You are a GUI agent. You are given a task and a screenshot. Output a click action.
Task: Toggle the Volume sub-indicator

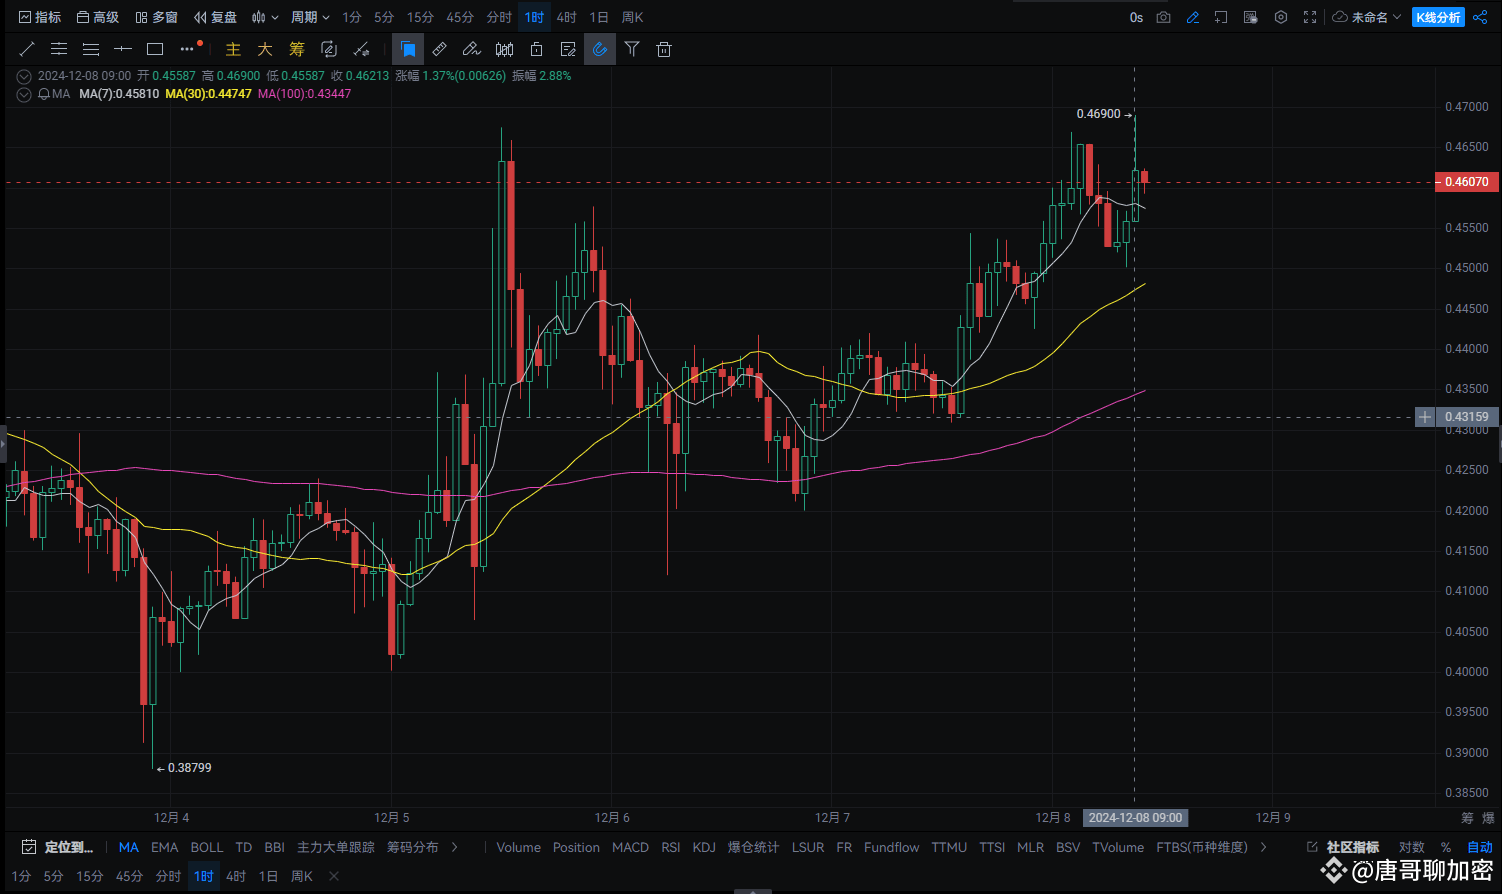(518, 847)
